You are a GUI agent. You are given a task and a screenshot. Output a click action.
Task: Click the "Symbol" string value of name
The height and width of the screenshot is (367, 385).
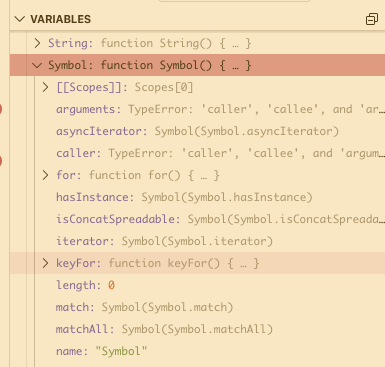coord(121,351)
